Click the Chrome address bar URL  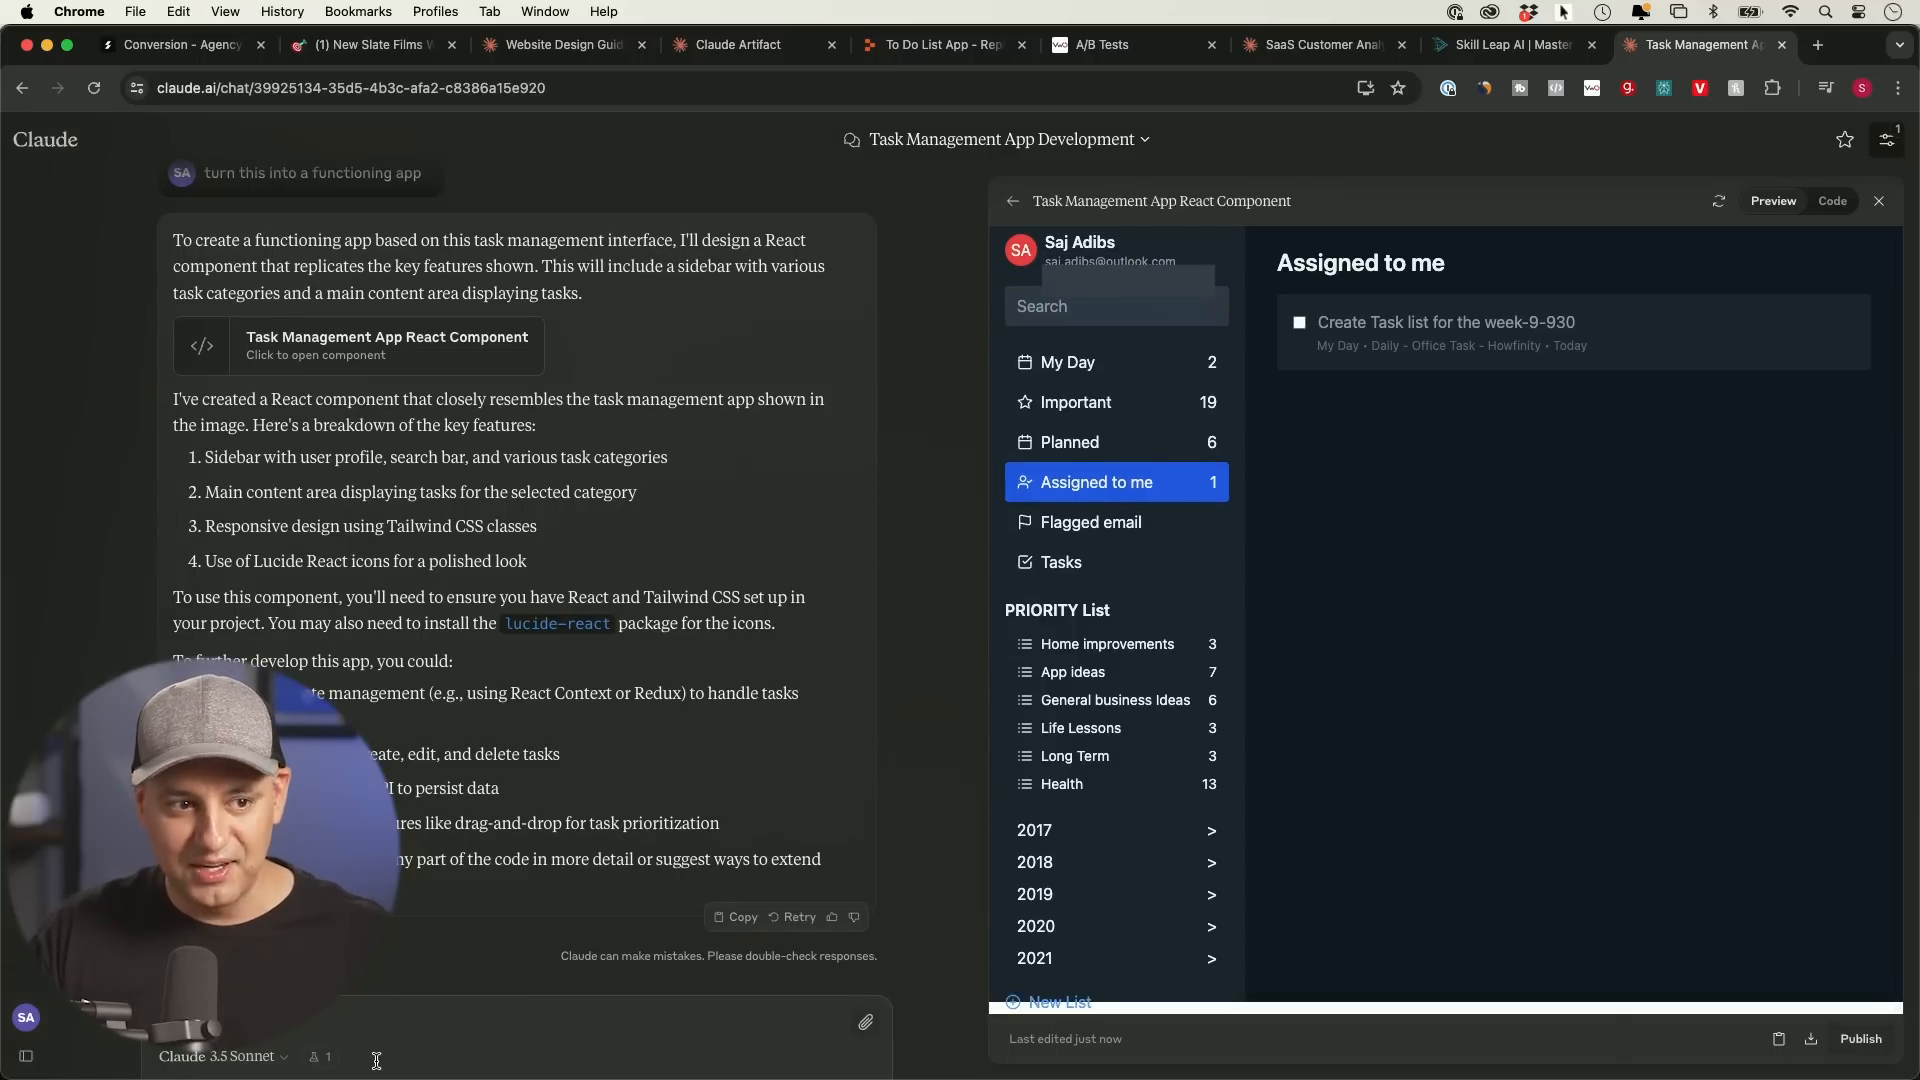click(x=351, y=88)
